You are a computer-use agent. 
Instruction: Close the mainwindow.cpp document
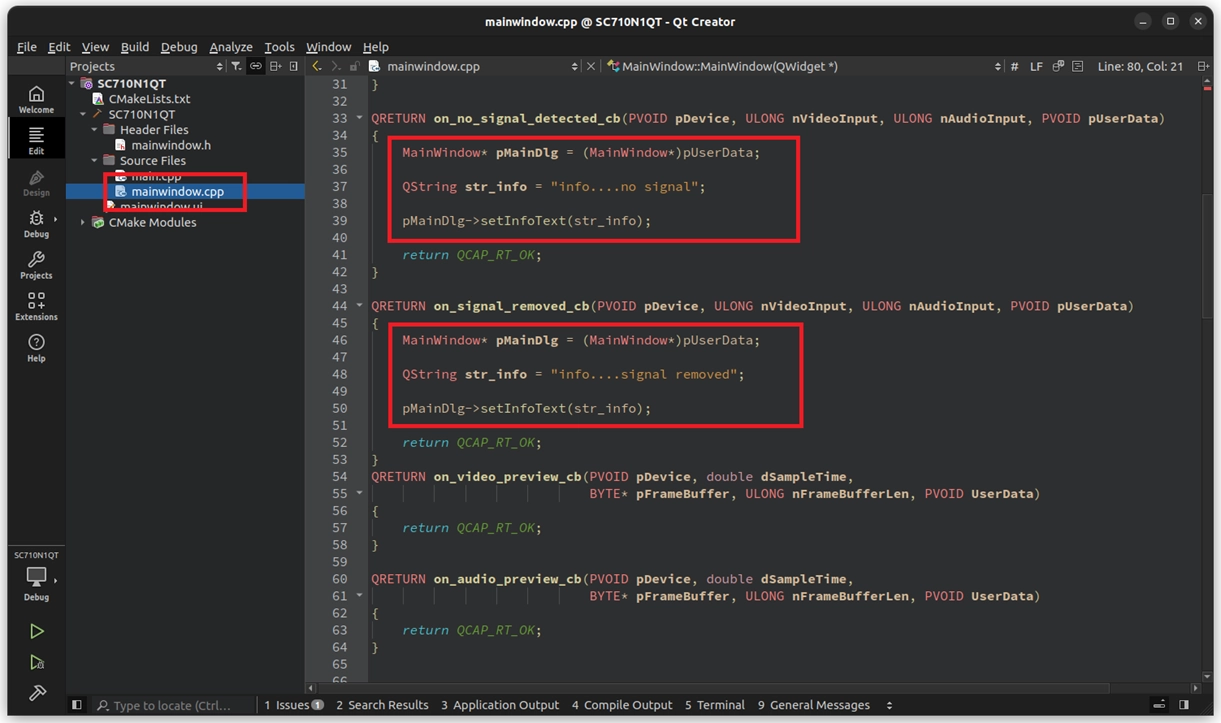[x=591, y=66]
